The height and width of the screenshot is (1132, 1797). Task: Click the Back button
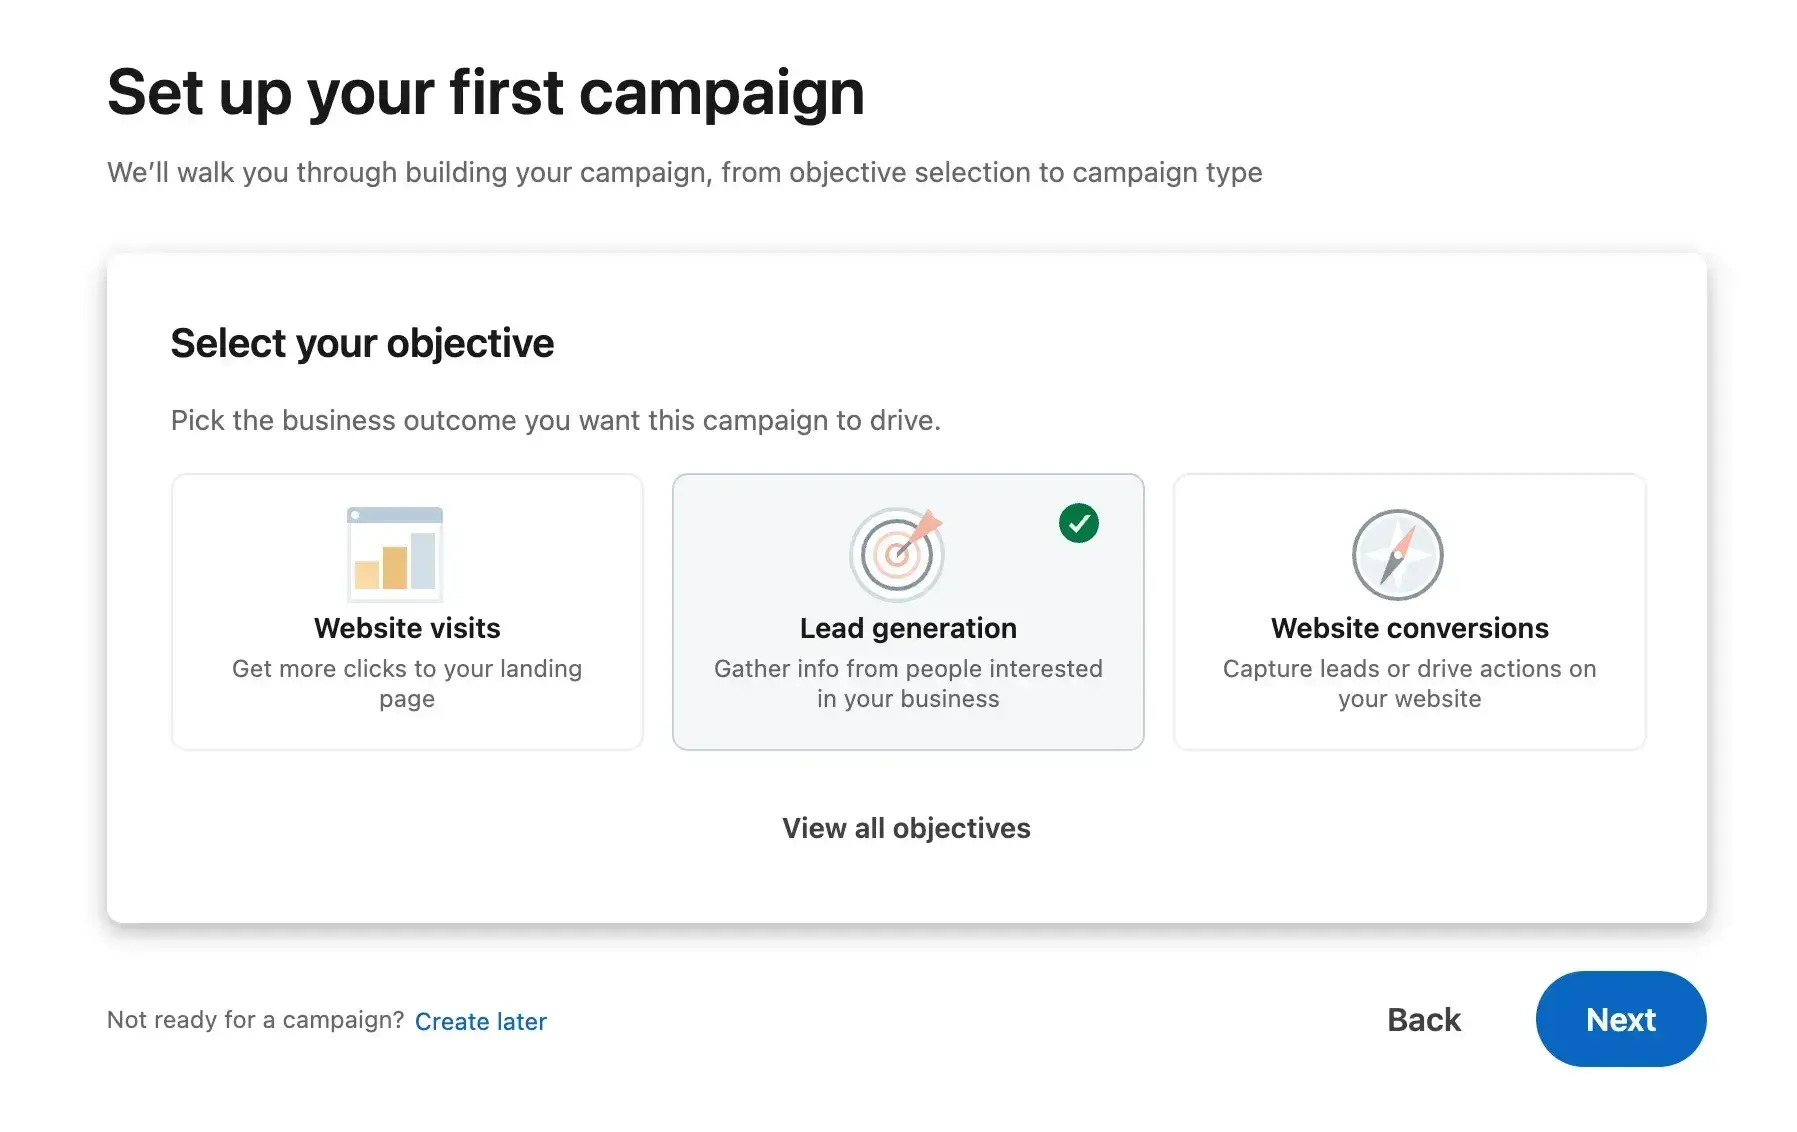coord(1423,1019)
